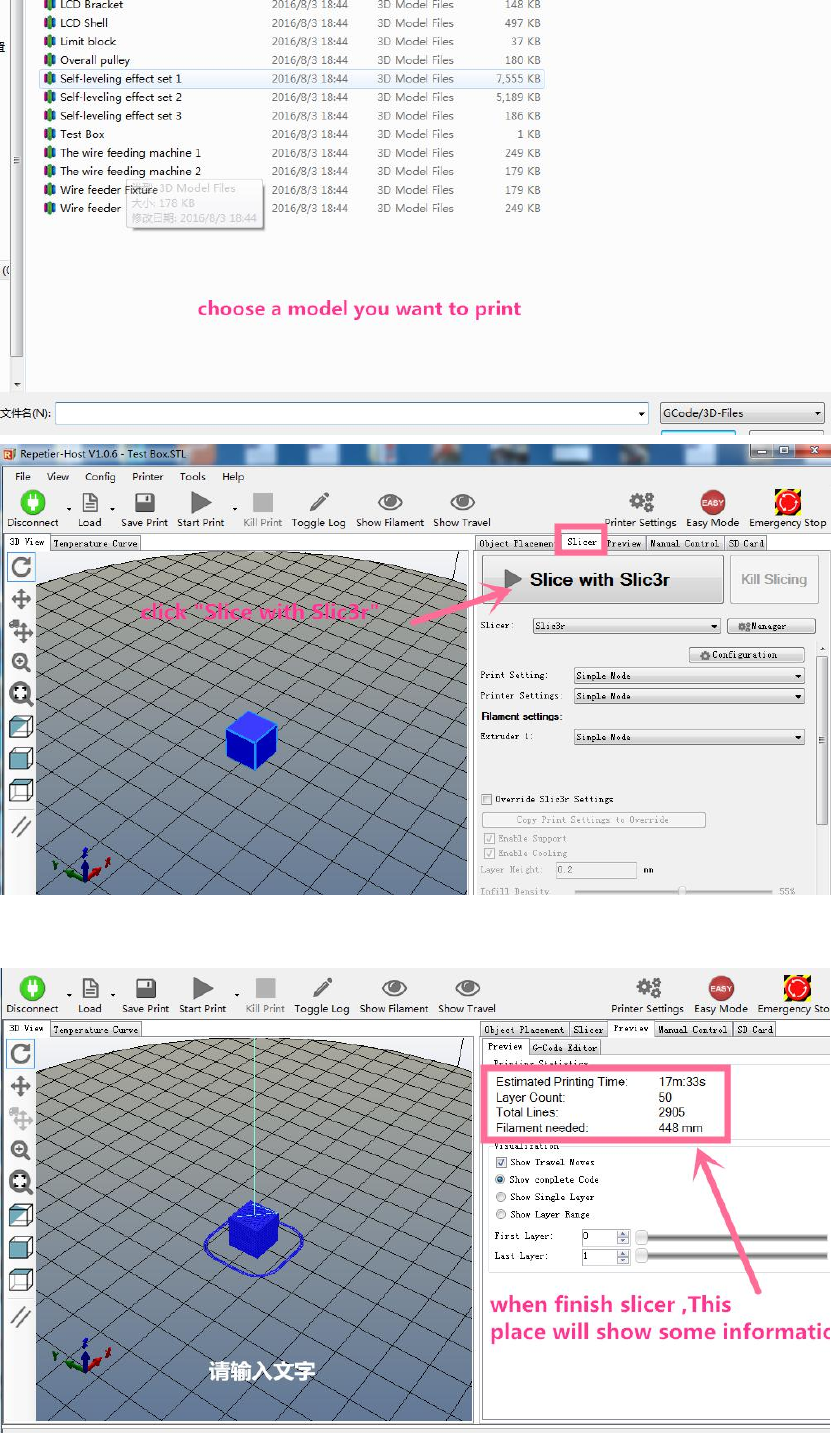
Task: Click the zoom-to-fit icon in Slicer-tab window
Action: tap(20, 694)
